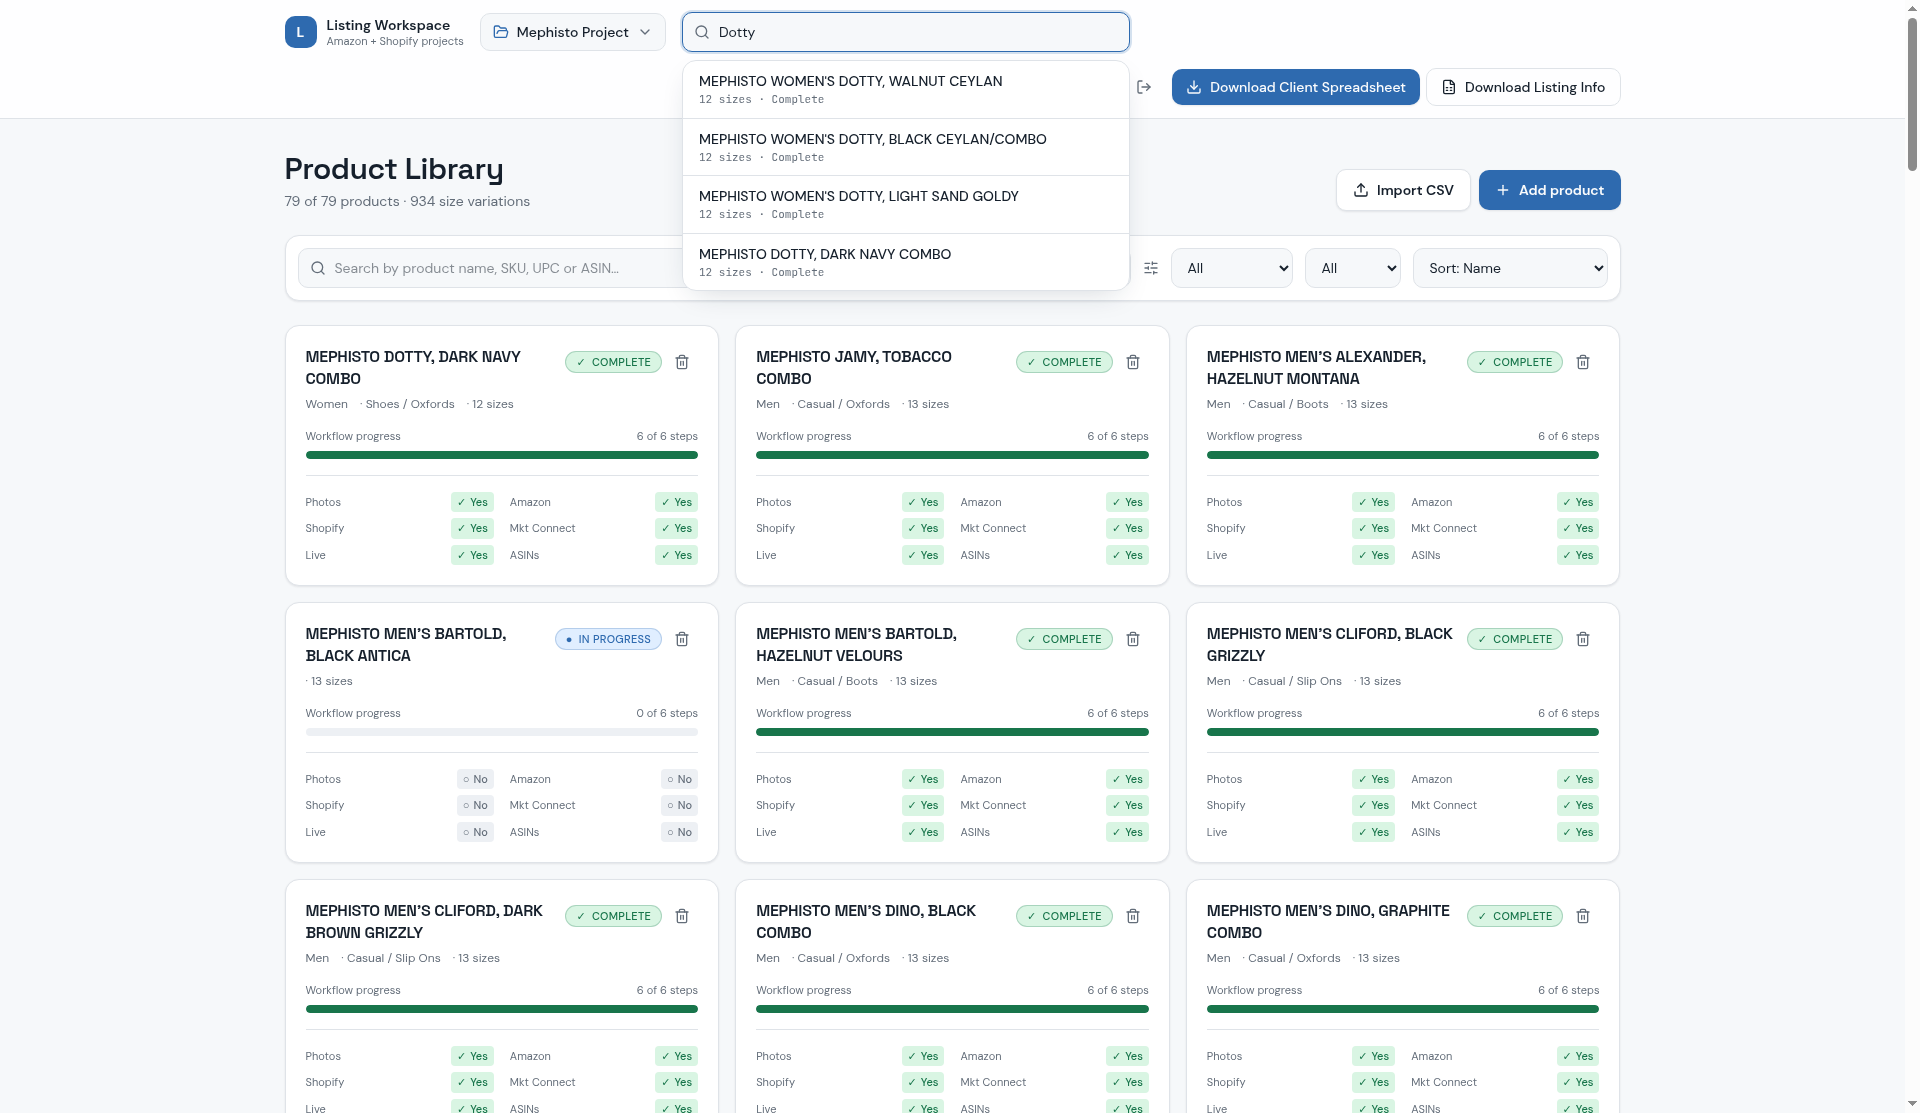Click the Import CSV button
The image size is (1920, 1113).
[x=1403, y=190]
